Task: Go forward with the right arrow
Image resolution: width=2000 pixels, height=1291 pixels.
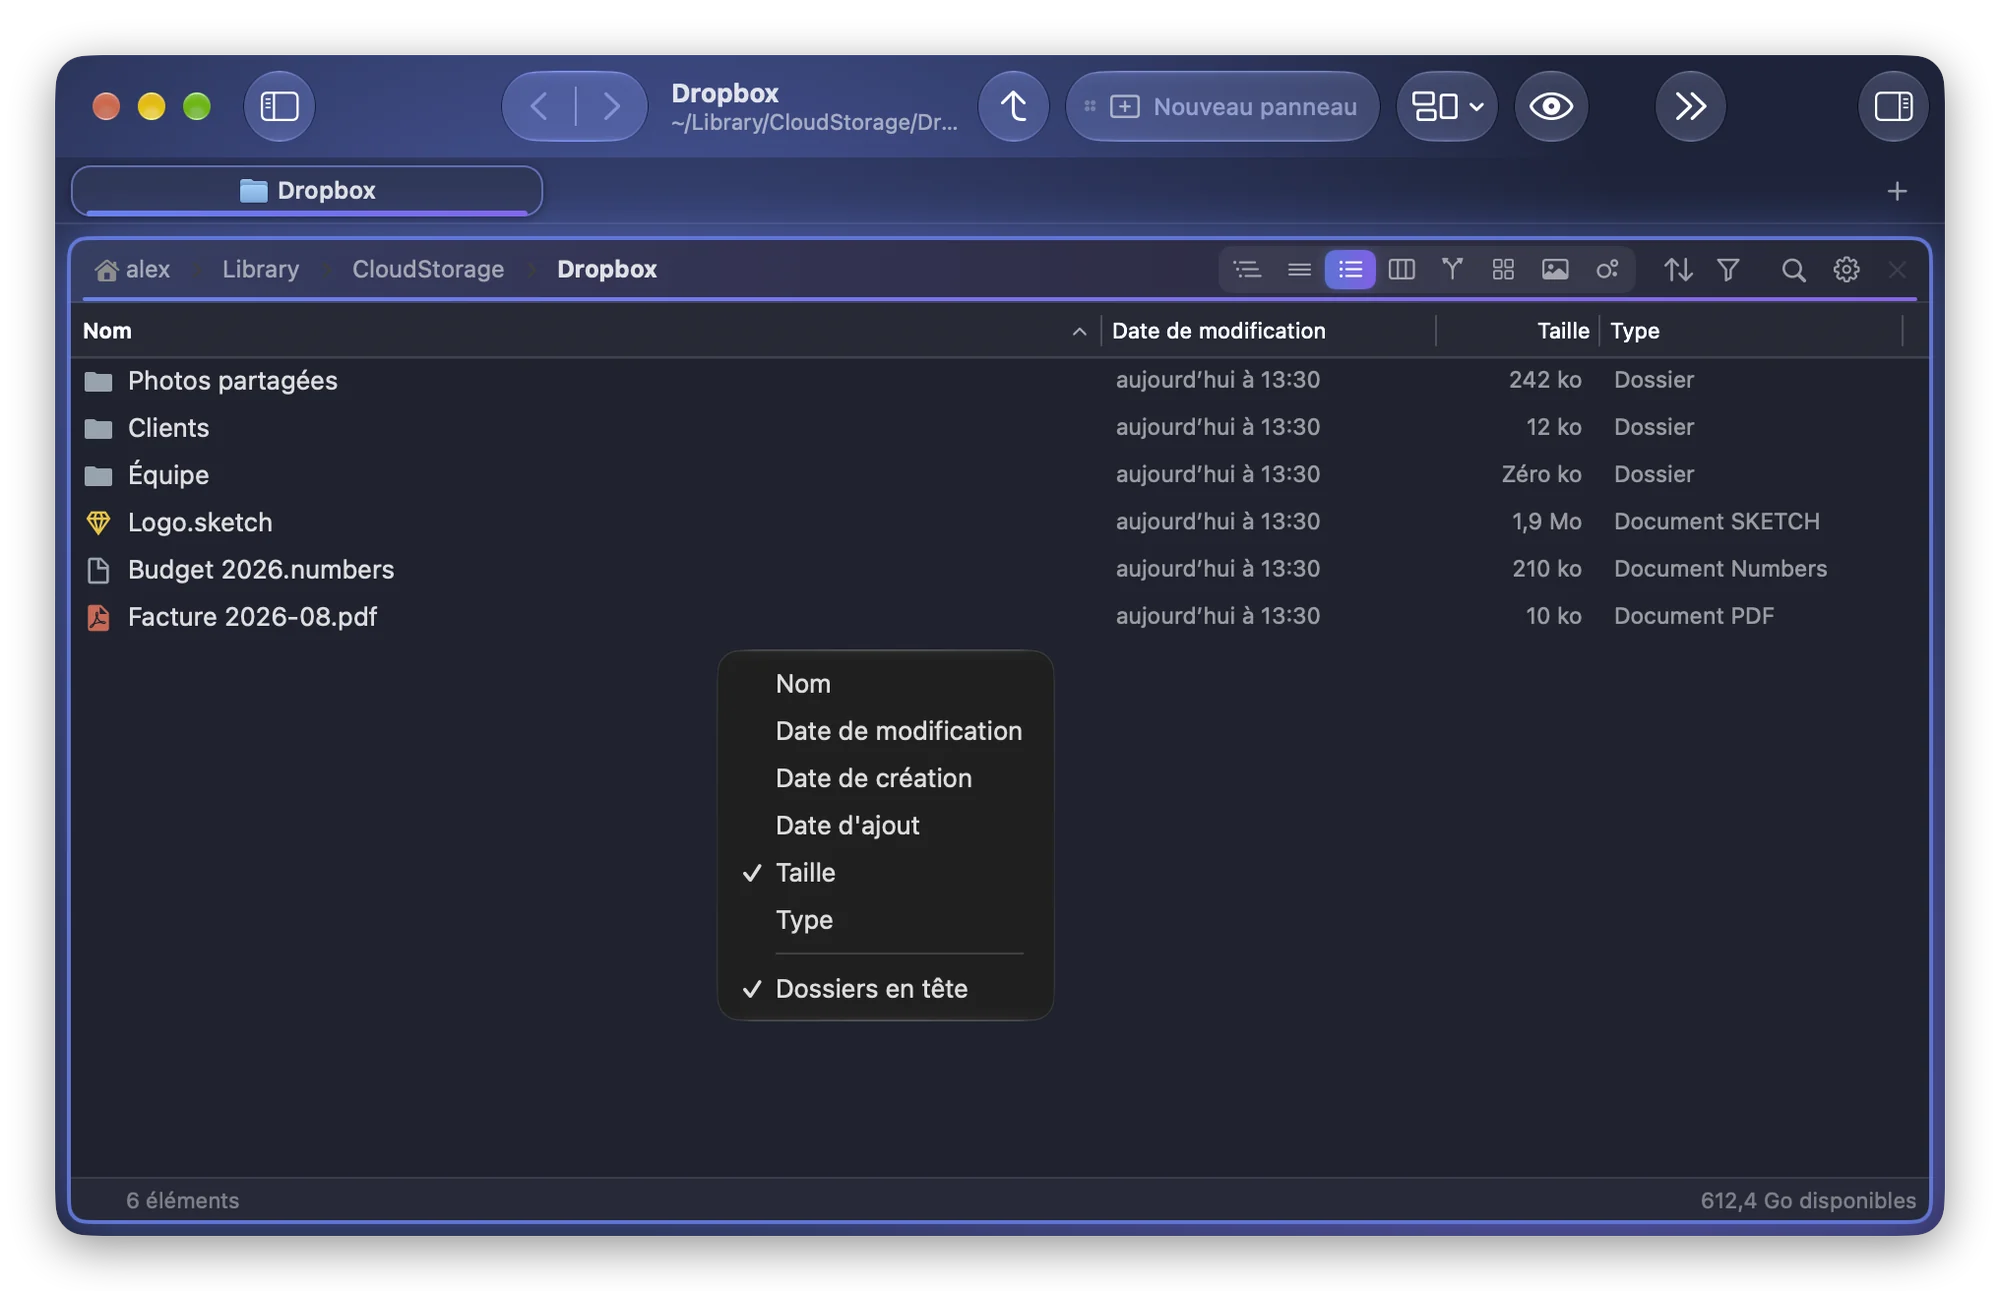Action: [611, 106]
